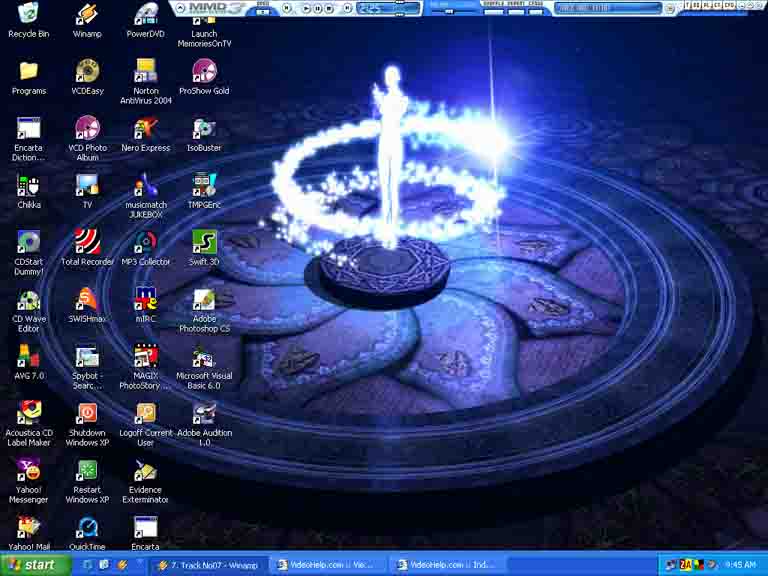Select the ProShow Gold shortcut

coord(204,77)
